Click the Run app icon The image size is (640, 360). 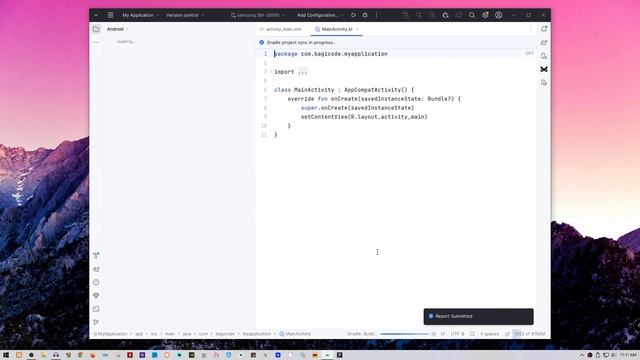click(353, 15)
